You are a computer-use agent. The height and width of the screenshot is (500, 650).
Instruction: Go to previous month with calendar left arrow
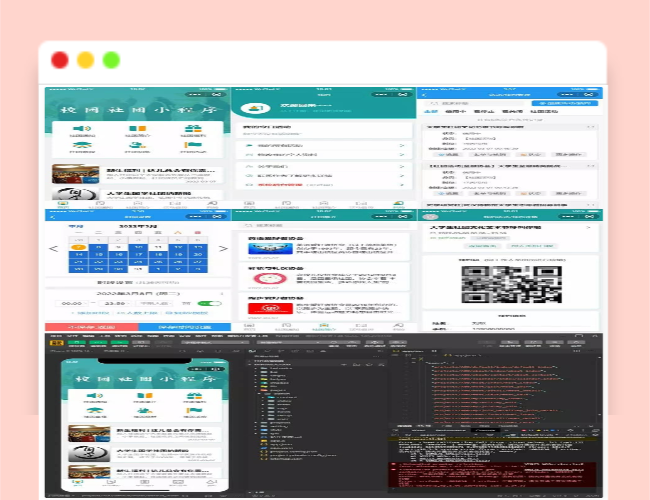click(x=53, y=249)
